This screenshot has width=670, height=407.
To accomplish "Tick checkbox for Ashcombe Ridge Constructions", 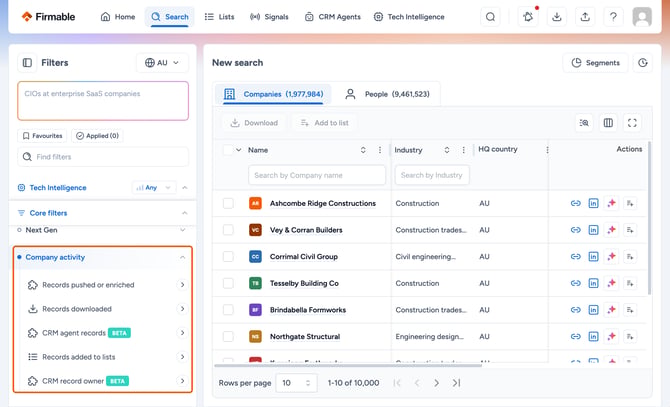I will coord(228,203).
